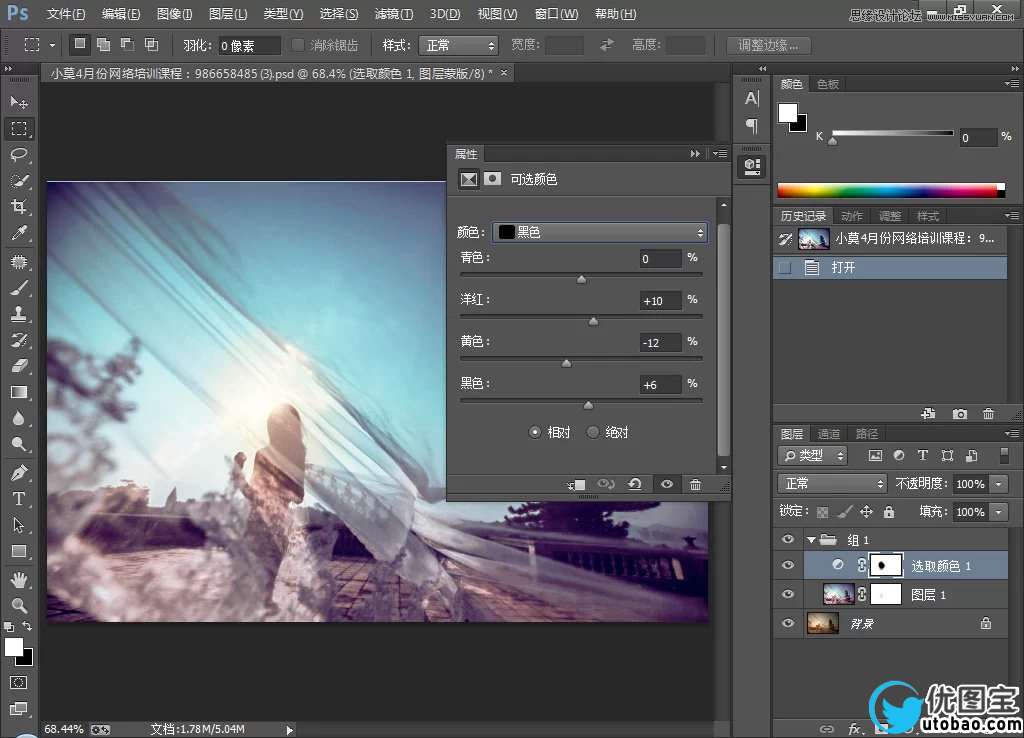Image resolution: width=1024 pixels, height=738 pixels.
Task: Open the 文件 menu
Action: click(x=66, y=14)
